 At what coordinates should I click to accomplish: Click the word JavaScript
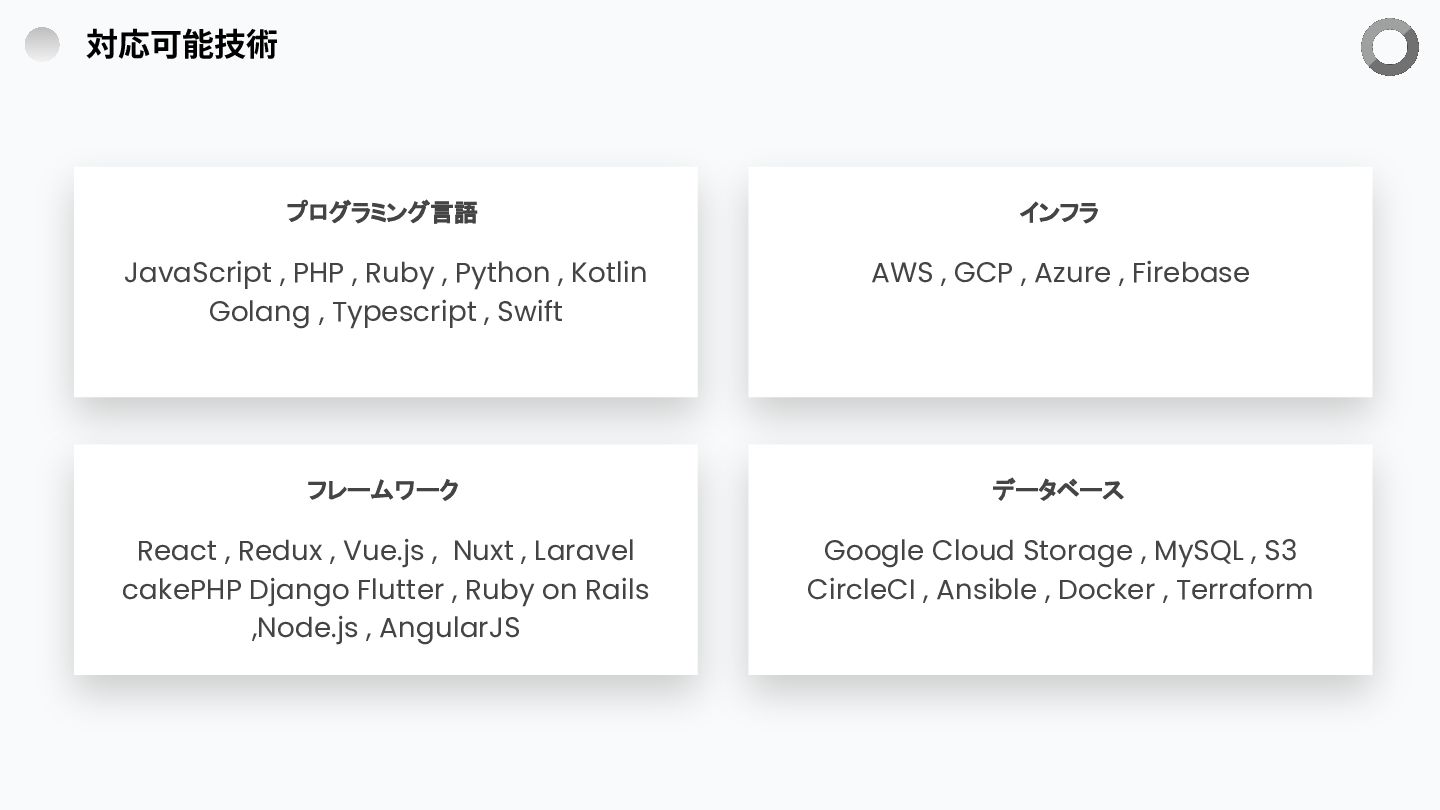click(x=197, y=273)
